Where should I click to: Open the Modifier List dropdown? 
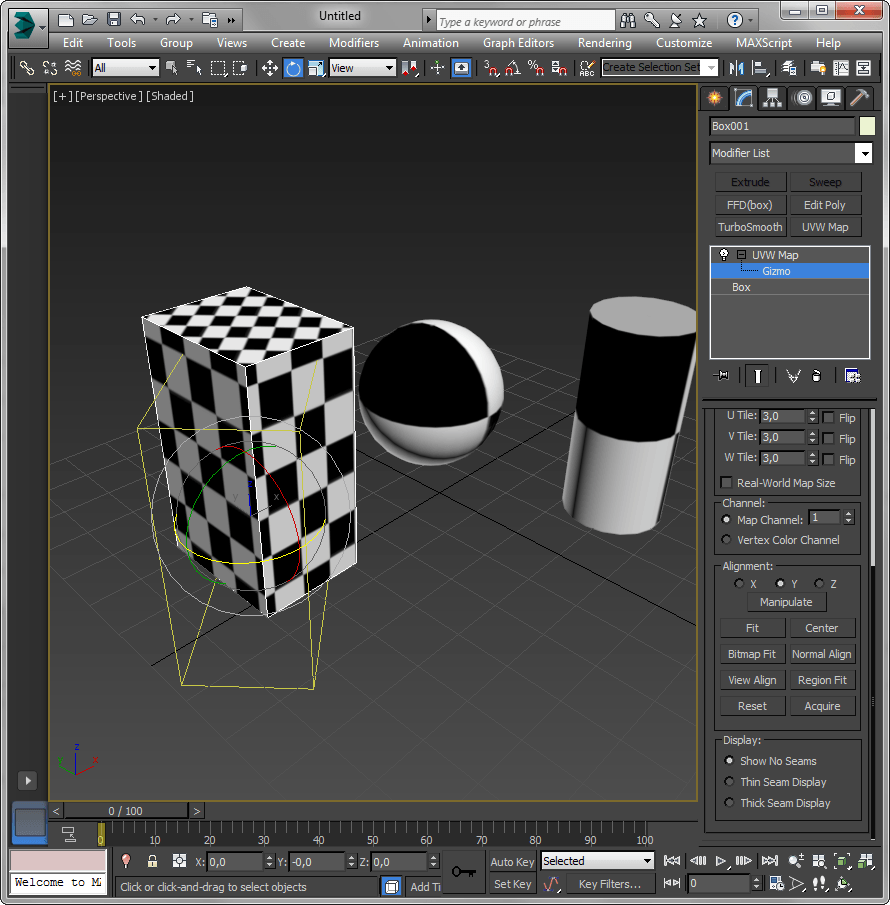863,153
